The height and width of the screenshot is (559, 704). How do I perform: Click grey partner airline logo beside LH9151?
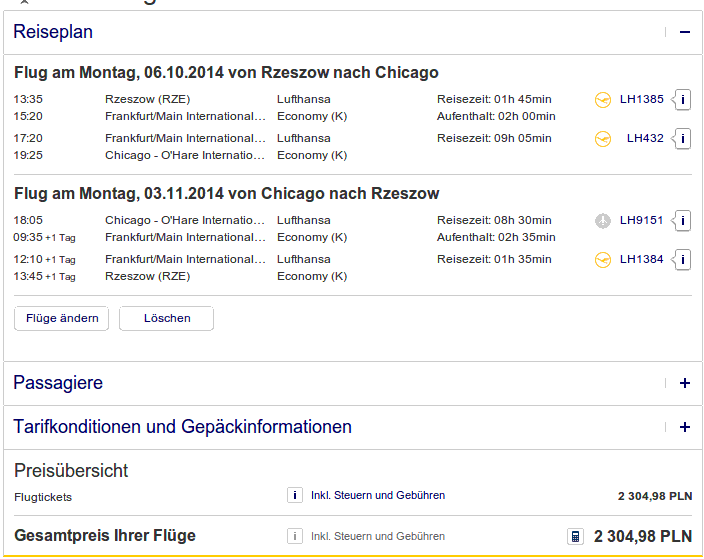603,221
